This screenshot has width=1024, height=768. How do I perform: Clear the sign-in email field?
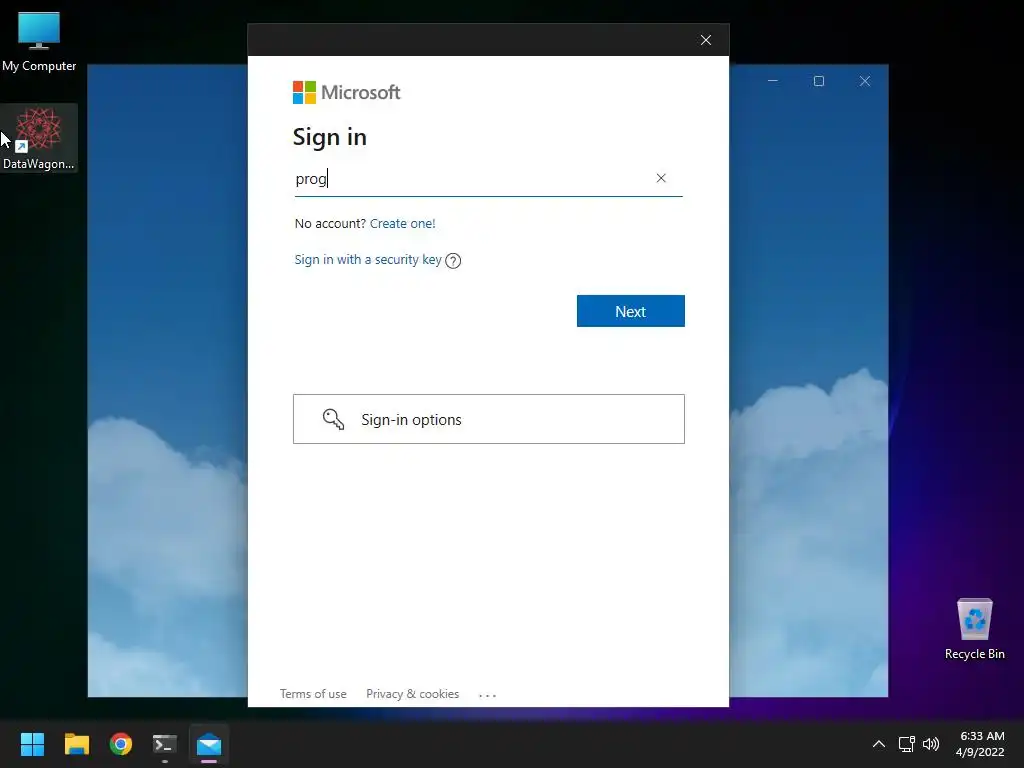[661, 178]
